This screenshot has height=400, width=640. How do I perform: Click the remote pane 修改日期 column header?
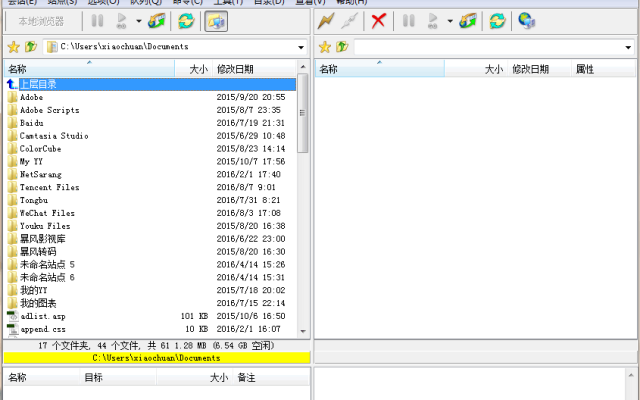pos(539,69)
